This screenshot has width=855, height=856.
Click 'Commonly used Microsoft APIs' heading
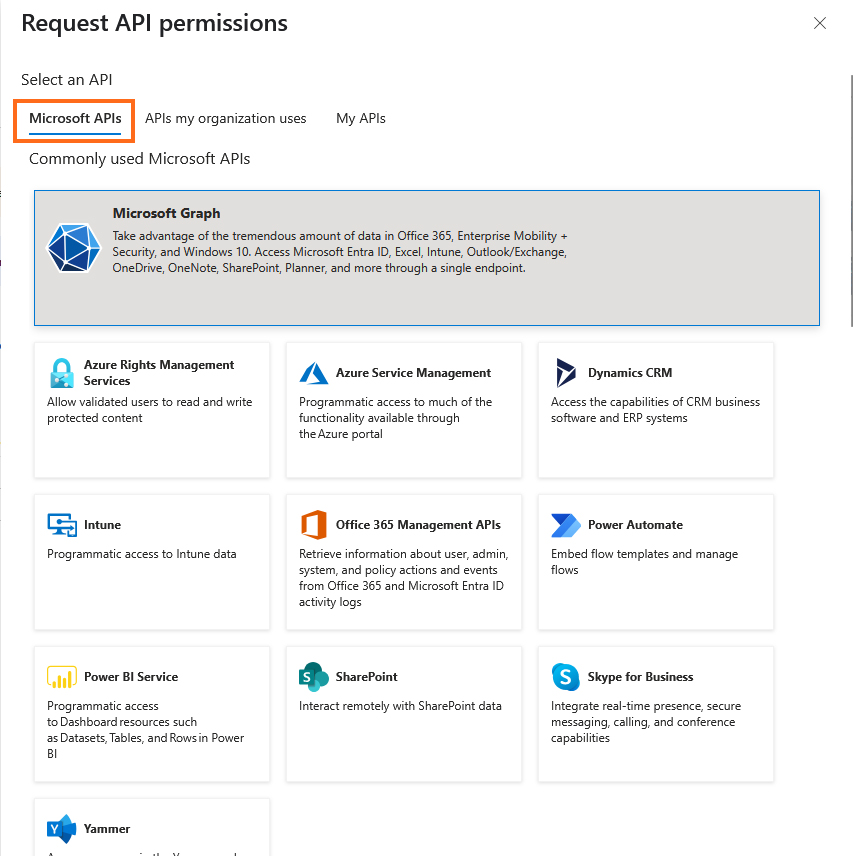(139, 159)
